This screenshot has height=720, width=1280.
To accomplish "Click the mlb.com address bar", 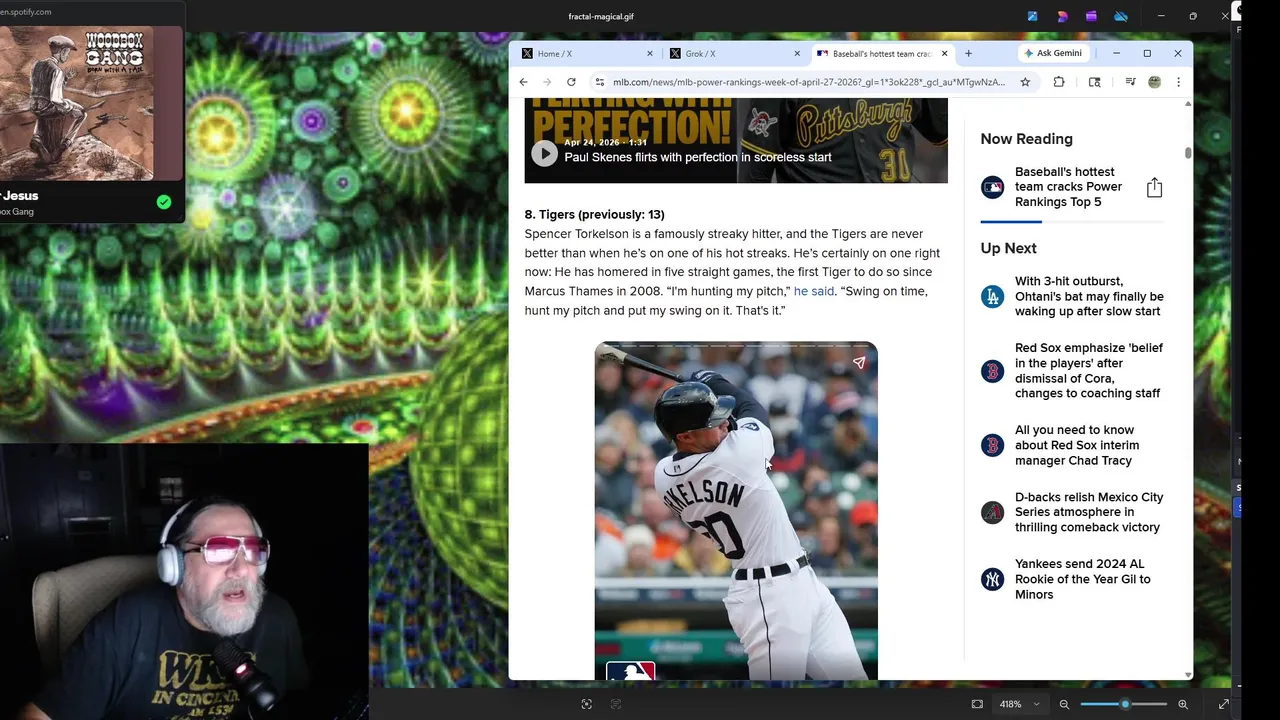I will [809, 82].
